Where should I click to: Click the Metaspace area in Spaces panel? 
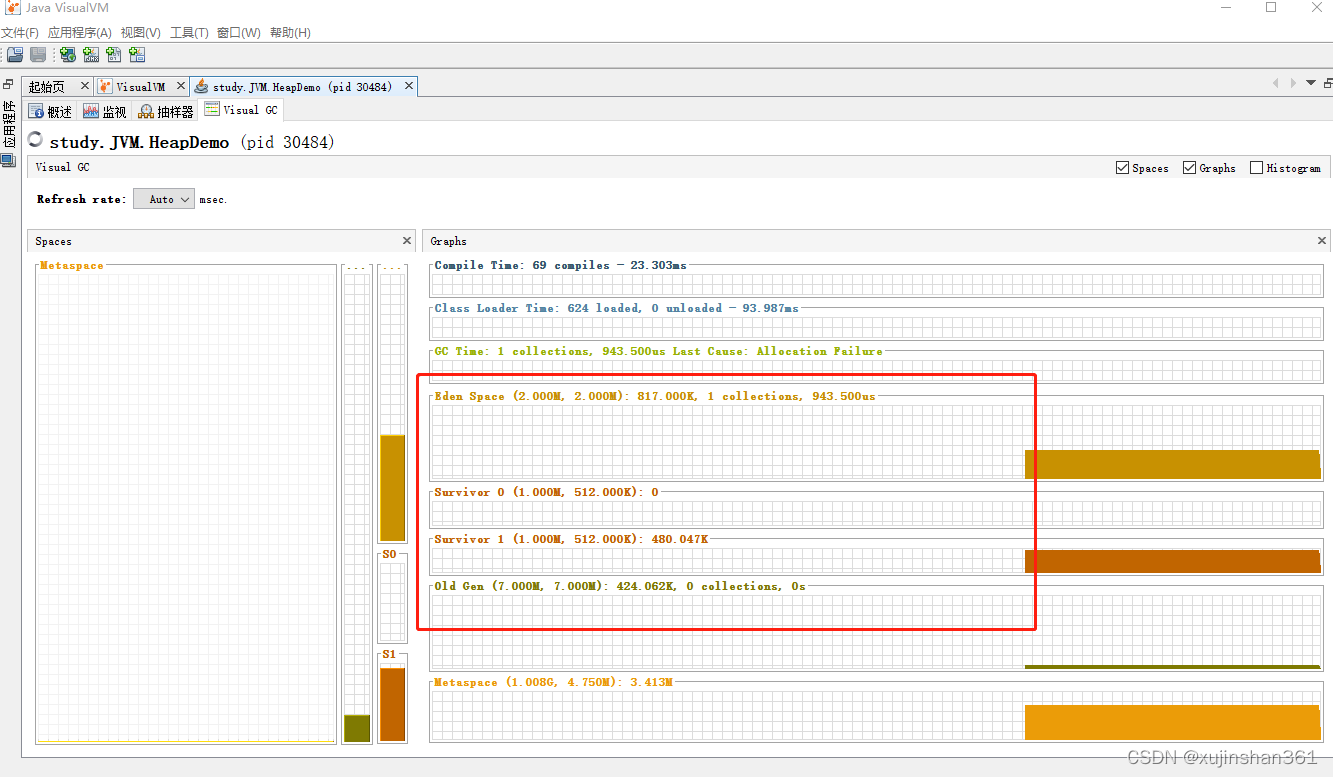(x=185, y=508)
